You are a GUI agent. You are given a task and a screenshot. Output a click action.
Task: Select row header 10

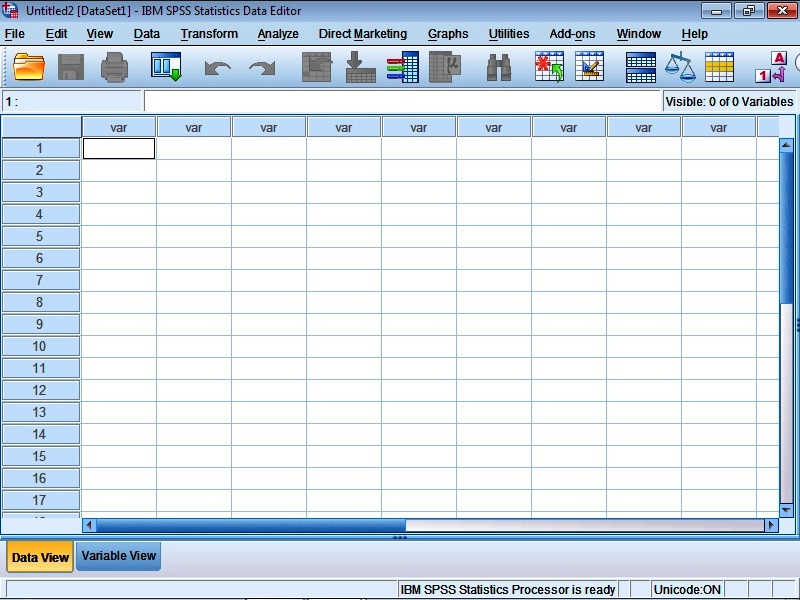(41, 346)
